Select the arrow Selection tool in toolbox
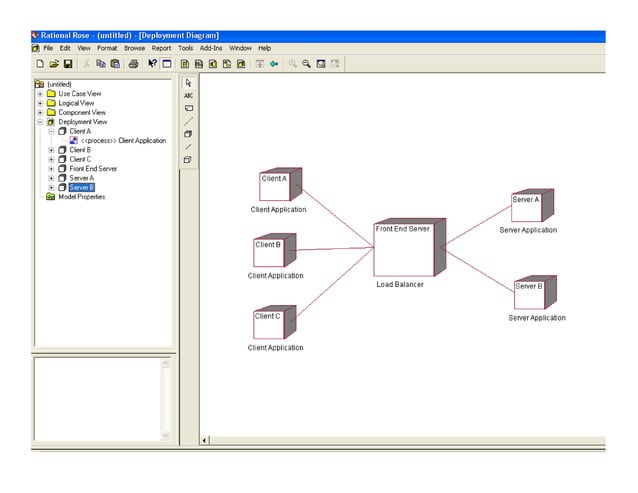Viewport: 638px width, 493px height. pos(188,82)
